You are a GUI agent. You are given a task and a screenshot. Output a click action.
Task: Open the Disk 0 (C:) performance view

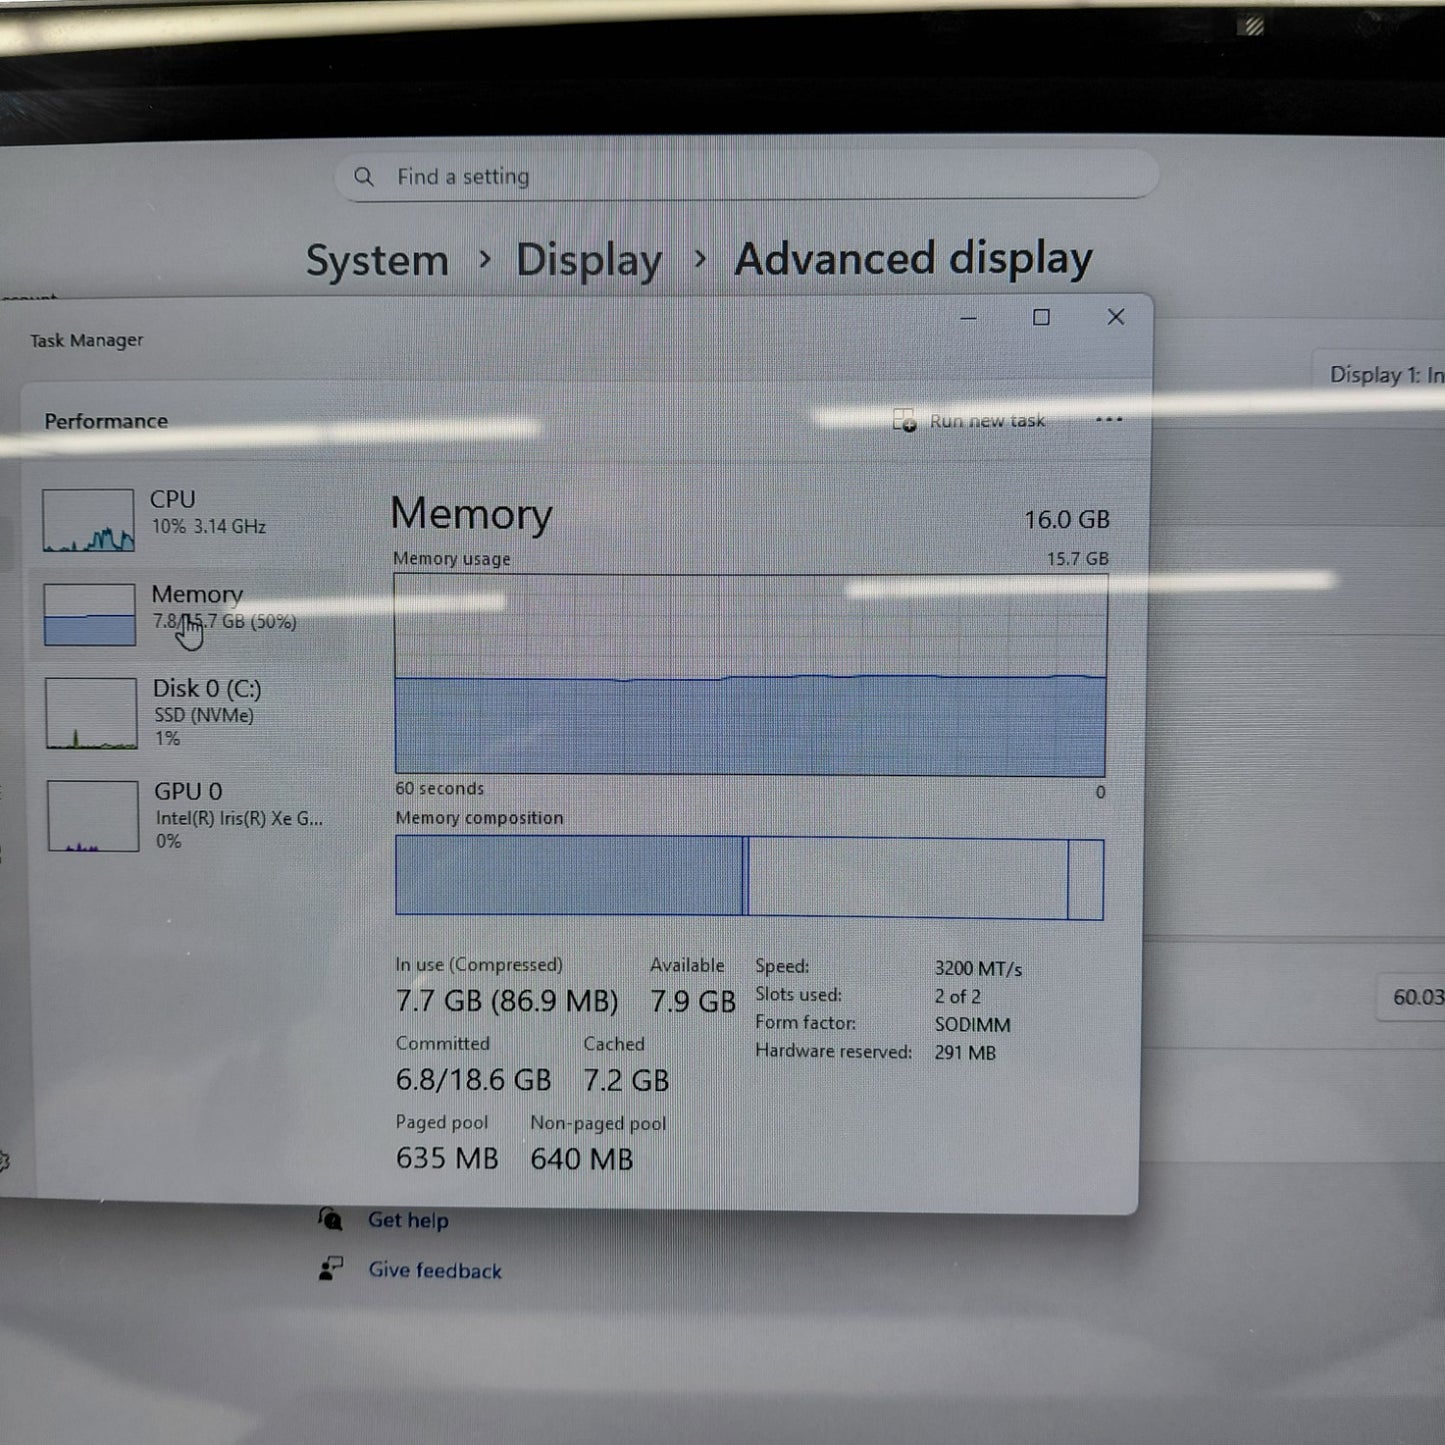206,712
